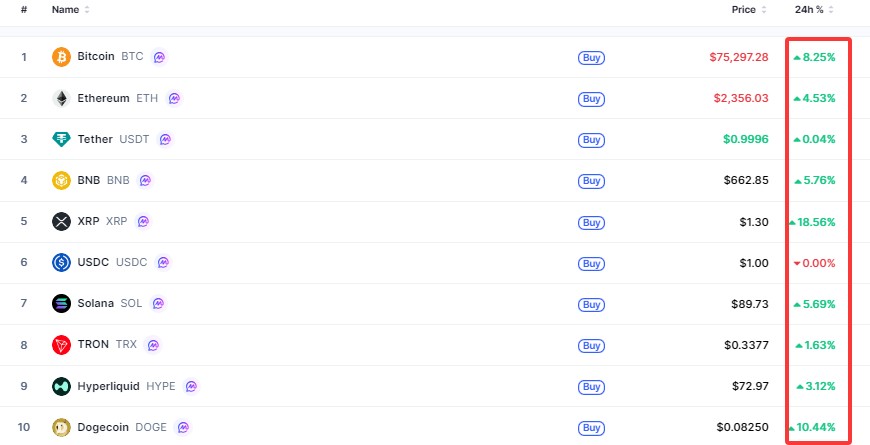Image resolution: width=870 pixels, height=445 pixels.
Task: Sort by 24h % column arrows
Action: (x=831, y=10)
